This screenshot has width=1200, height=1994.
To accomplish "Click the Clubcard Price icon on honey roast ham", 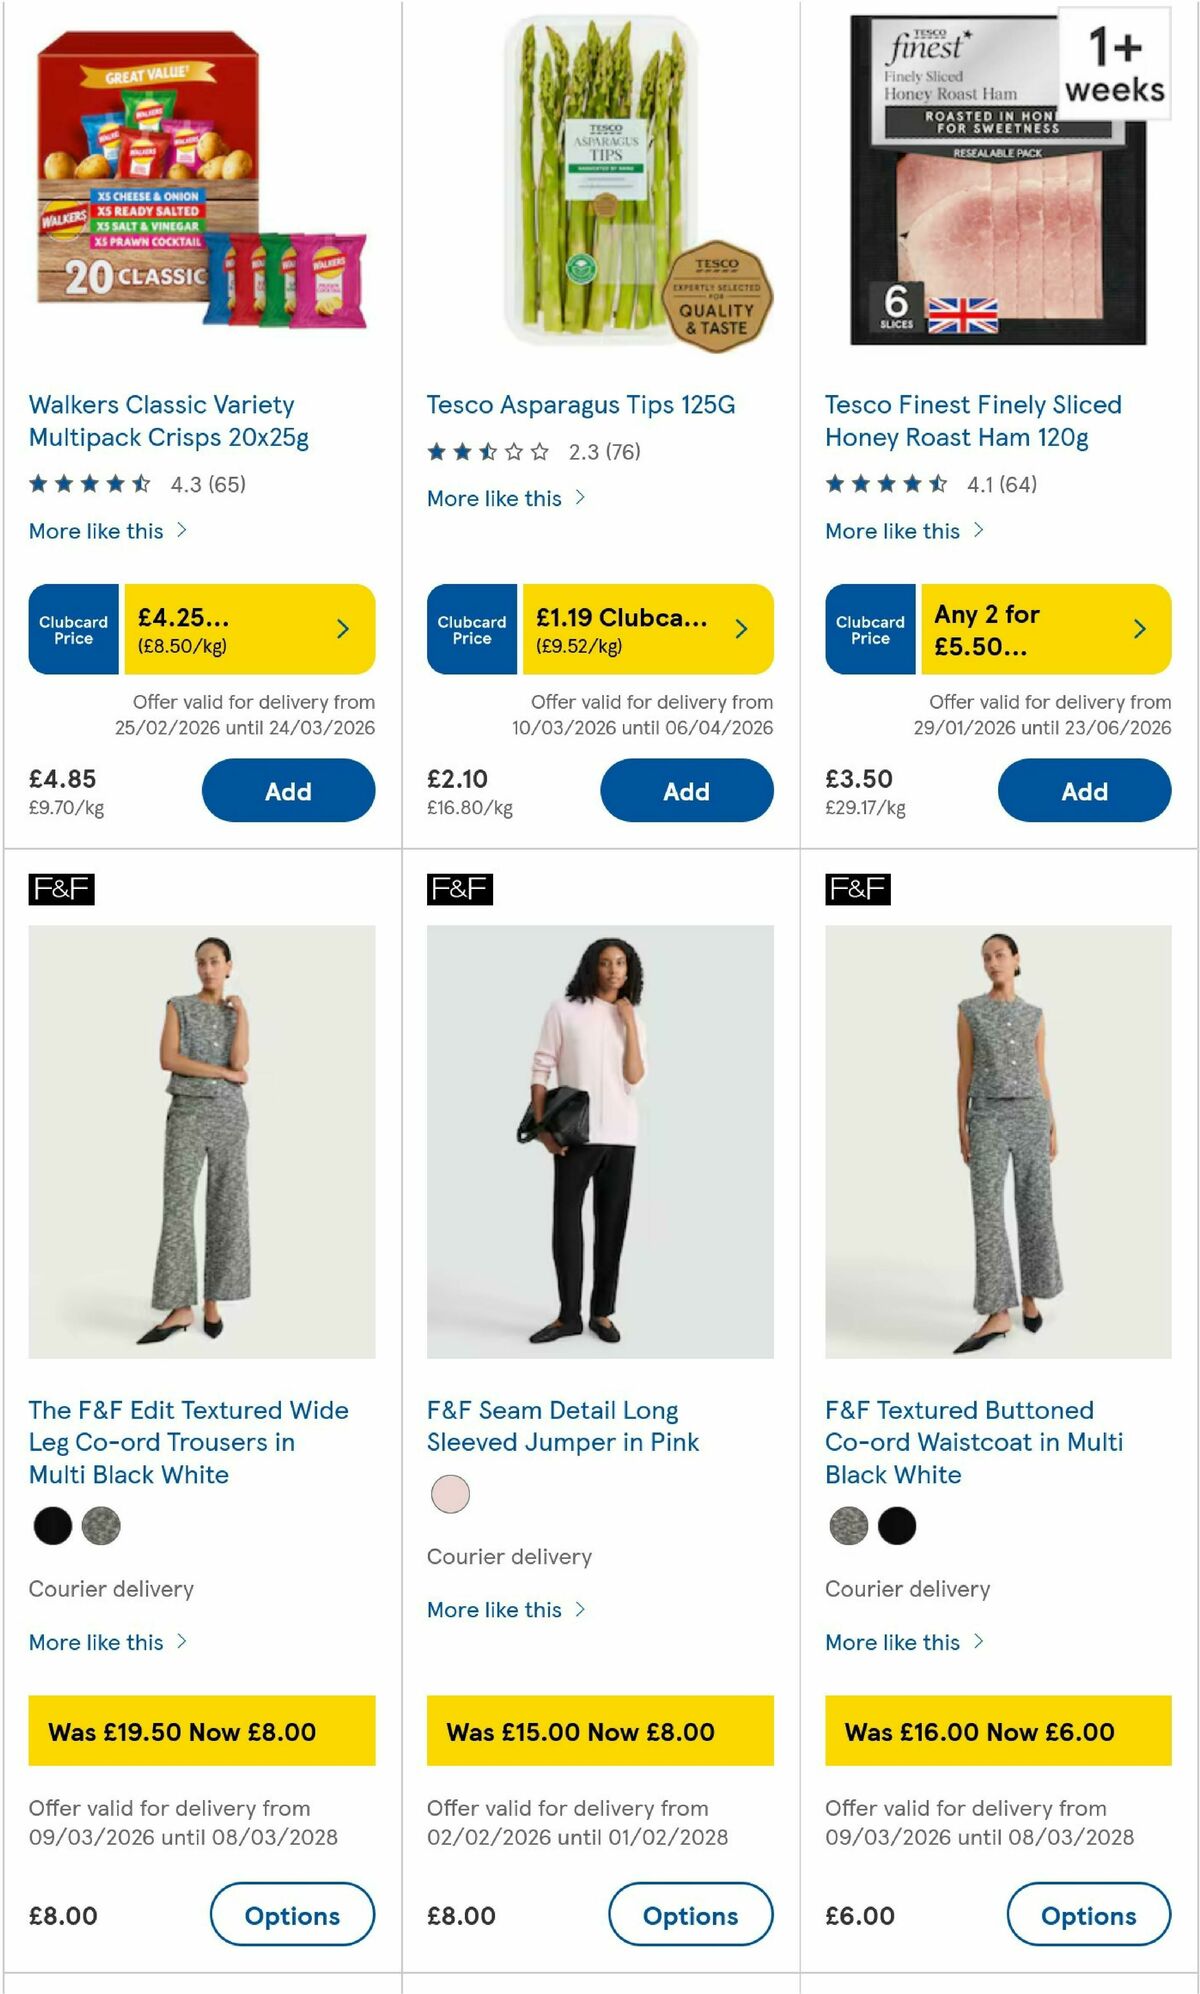I will pyautogui.click(x=869, y=628).
